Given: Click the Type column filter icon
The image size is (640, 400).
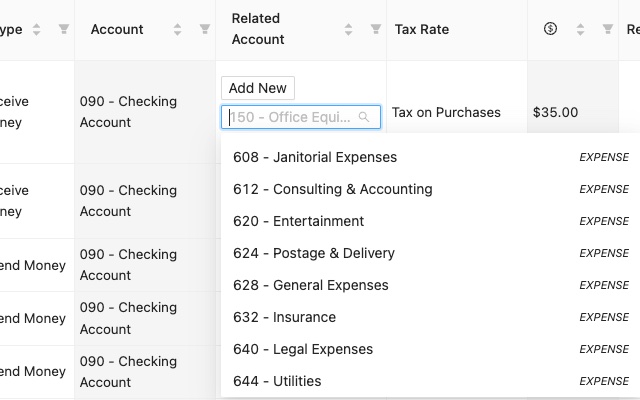Looking at the screenshot, I should click(64, 30).
